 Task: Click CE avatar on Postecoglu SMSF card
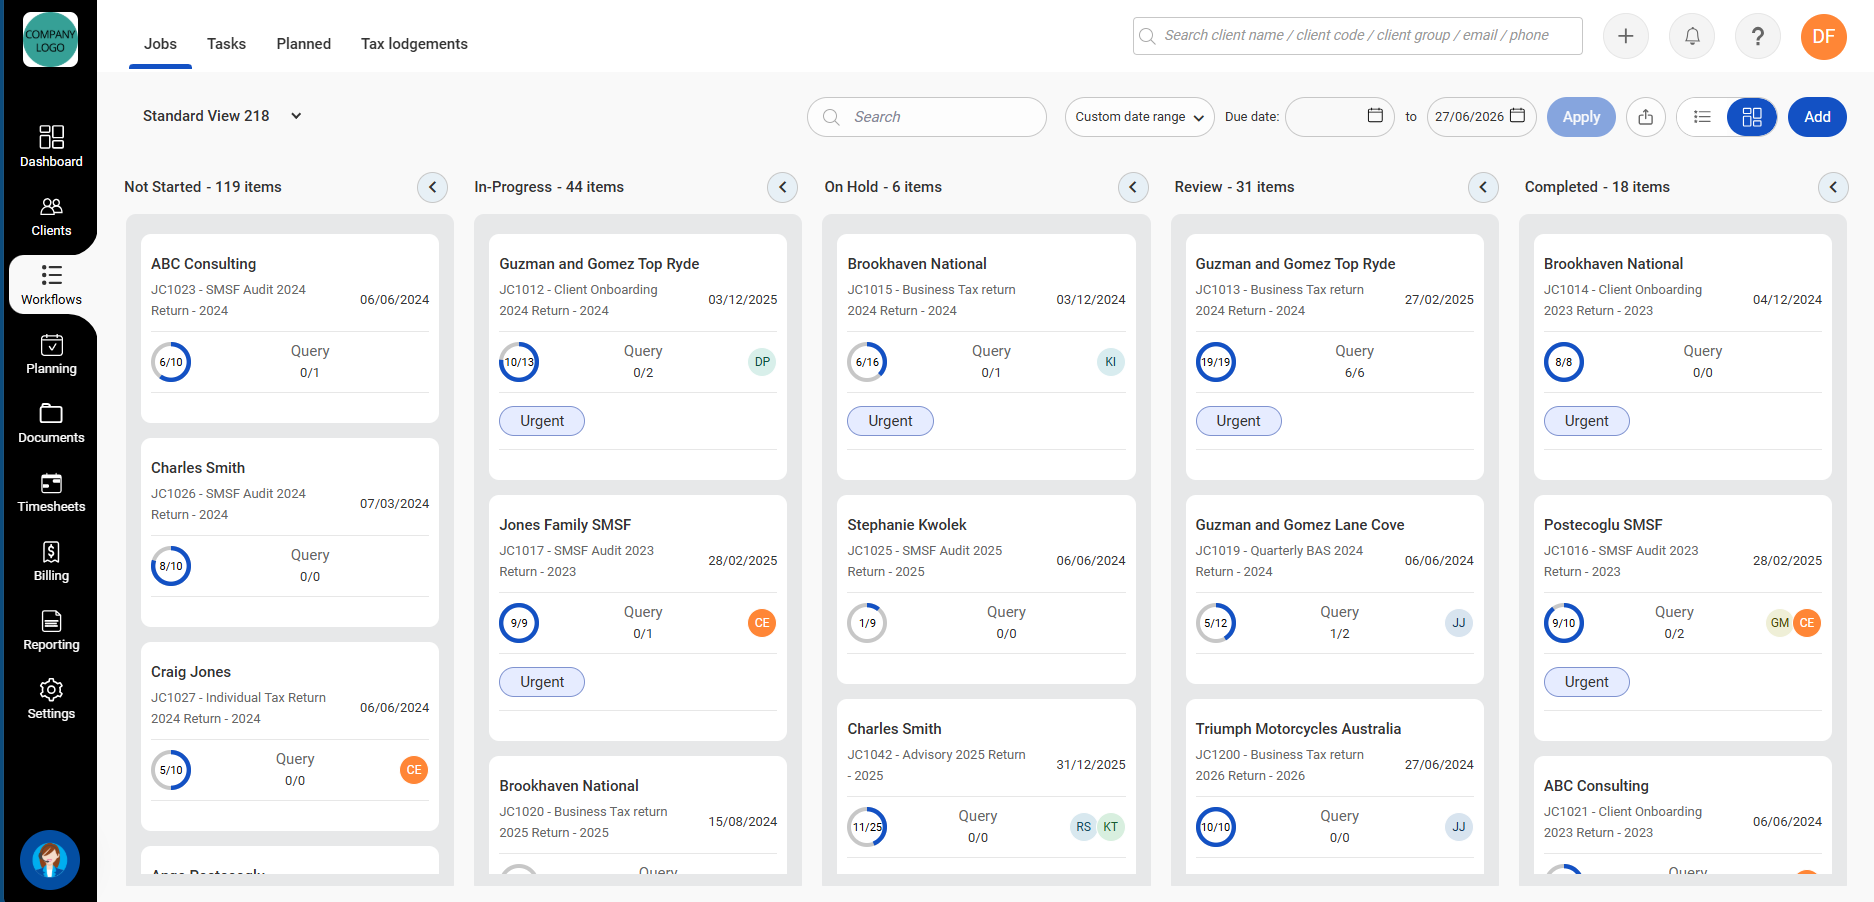(1807, 623)
